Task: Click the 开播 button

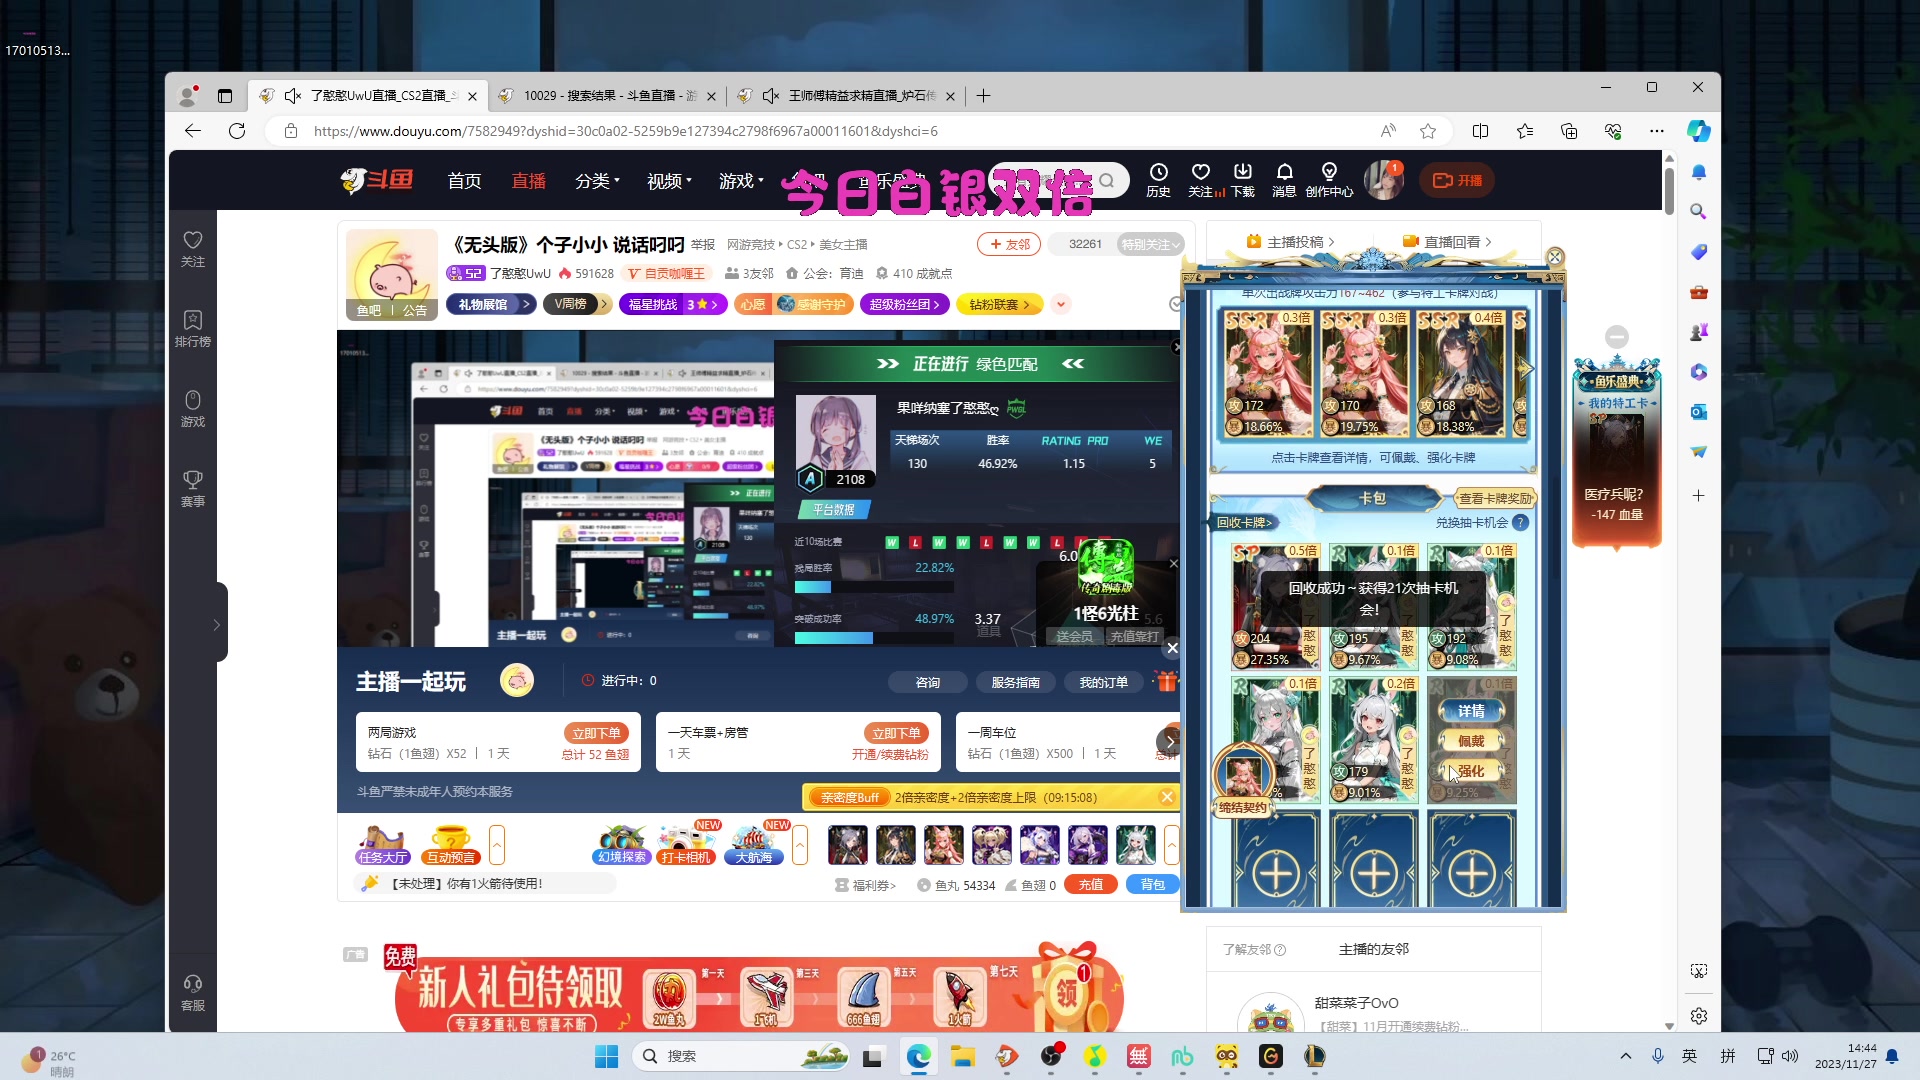Action: pyautogui.click(x=1457, y=181)
